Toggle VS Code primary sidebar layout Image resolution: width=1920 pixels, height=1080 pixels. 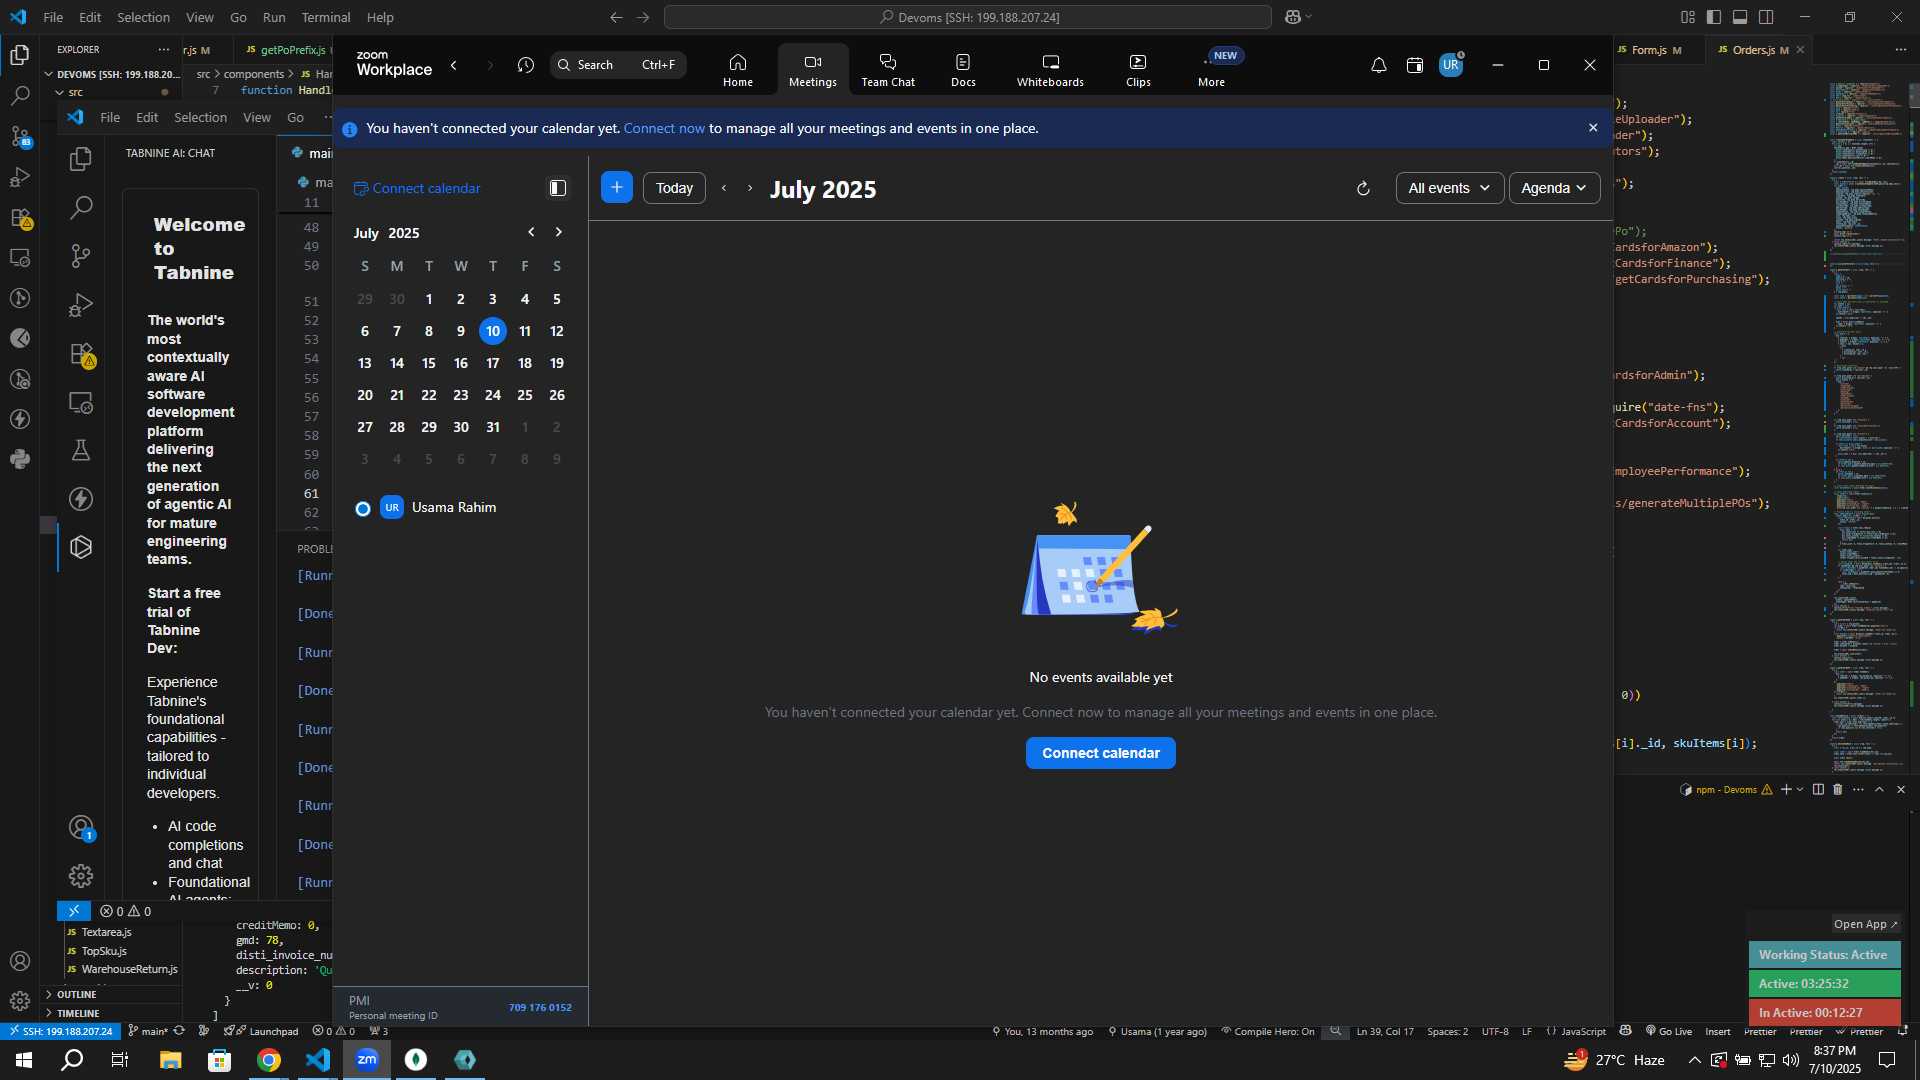point(1714,17)
